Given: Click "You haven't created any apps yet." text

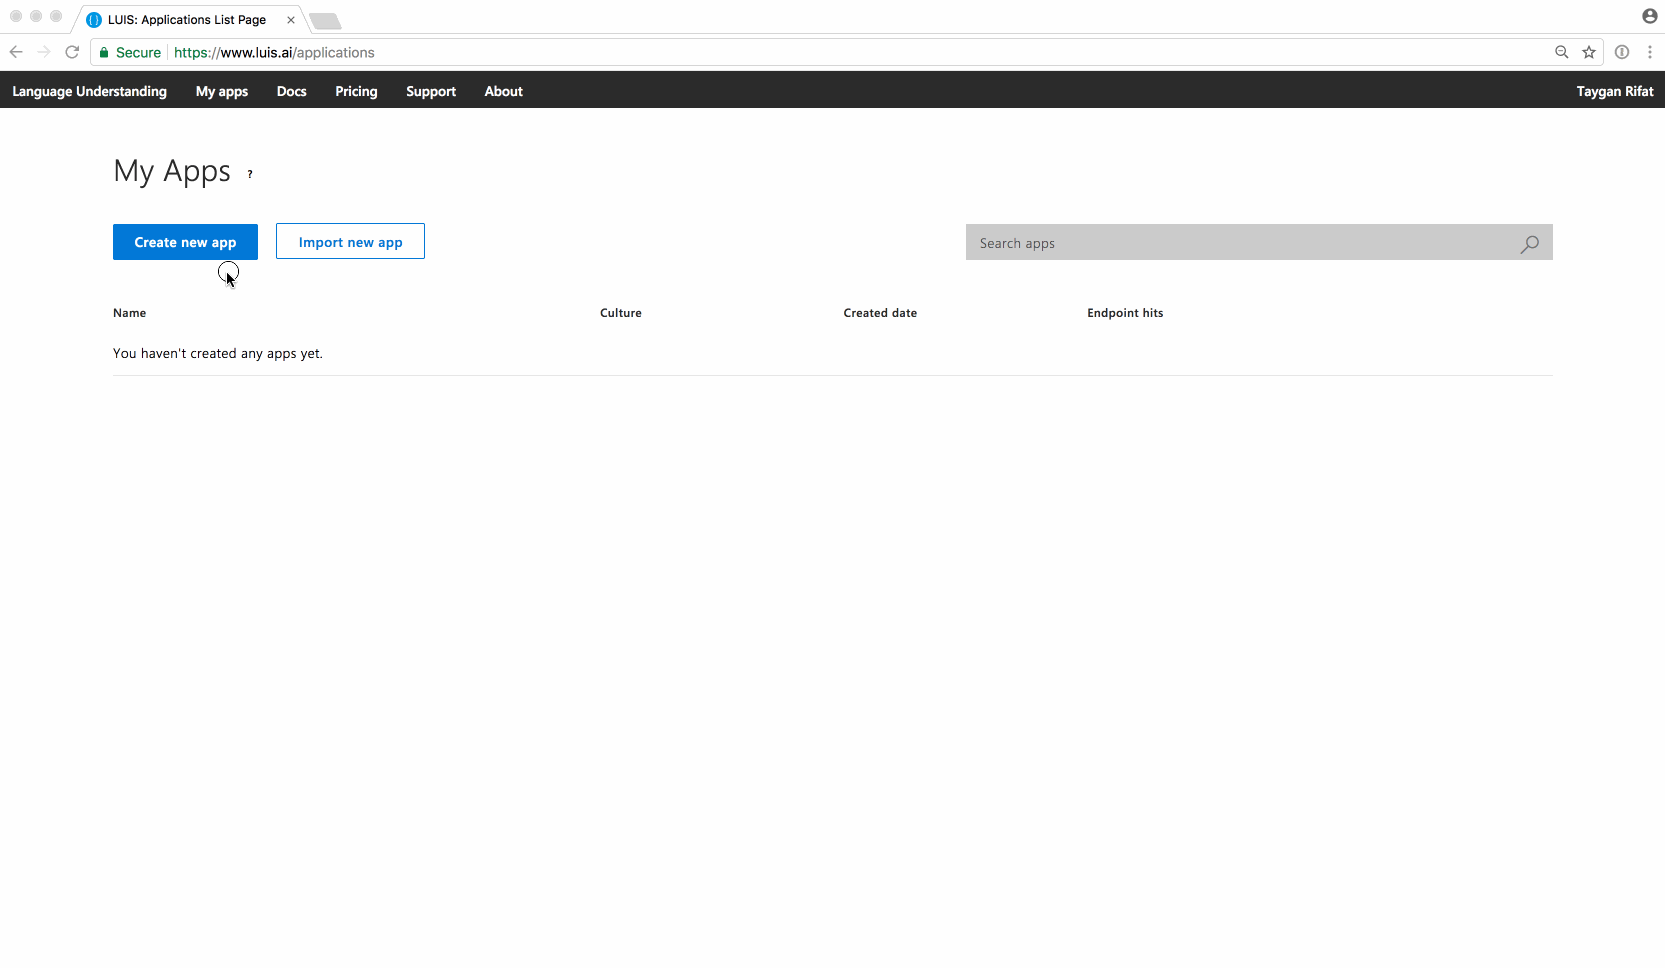Looking at the screenshot, I should coord(218,353).
